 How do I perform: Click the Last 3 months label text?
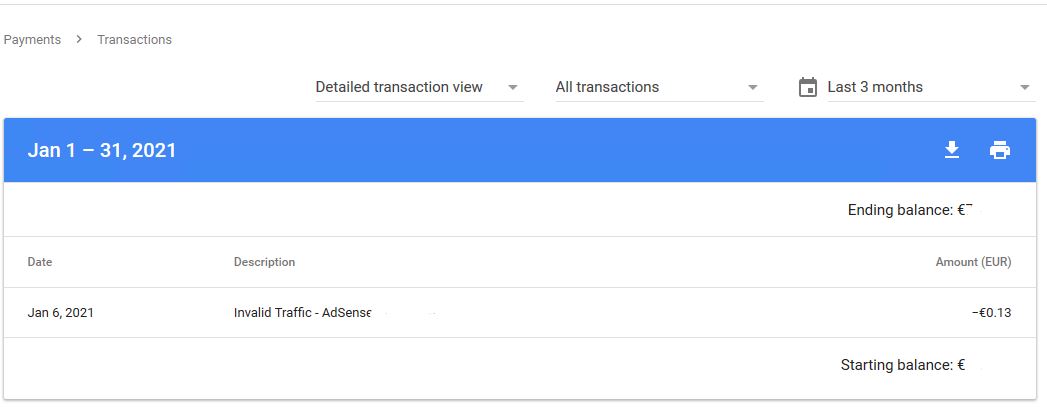[x=875, y=87]
